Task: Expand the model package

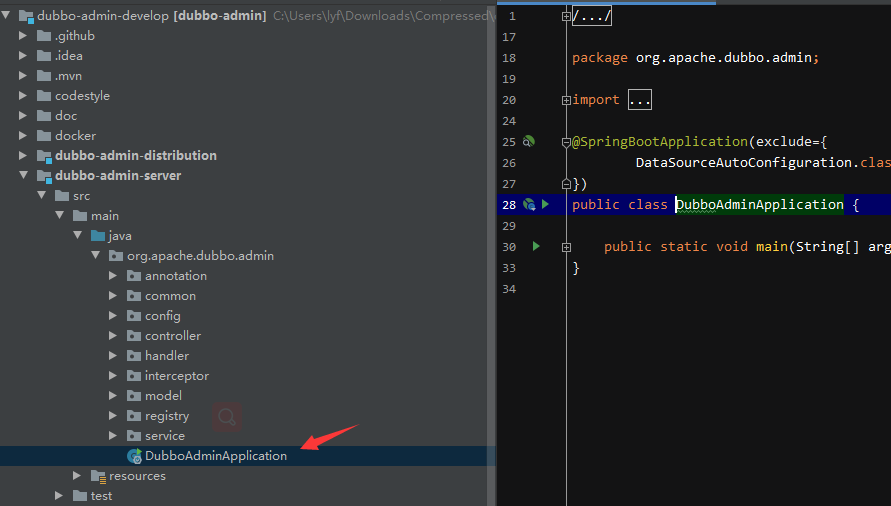Action: coord(113,396)
